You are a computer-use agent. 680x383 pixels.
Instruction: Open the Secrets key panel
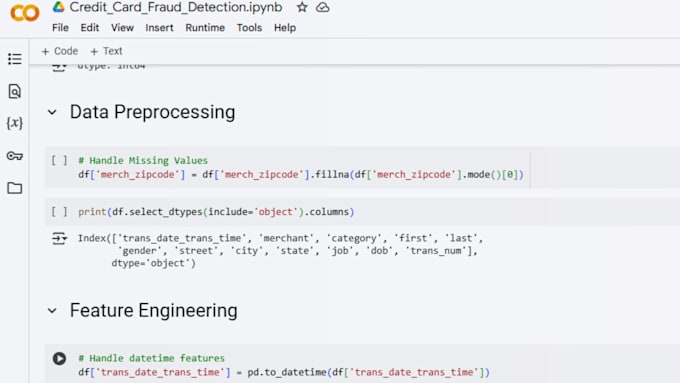(x=15, y=156)
